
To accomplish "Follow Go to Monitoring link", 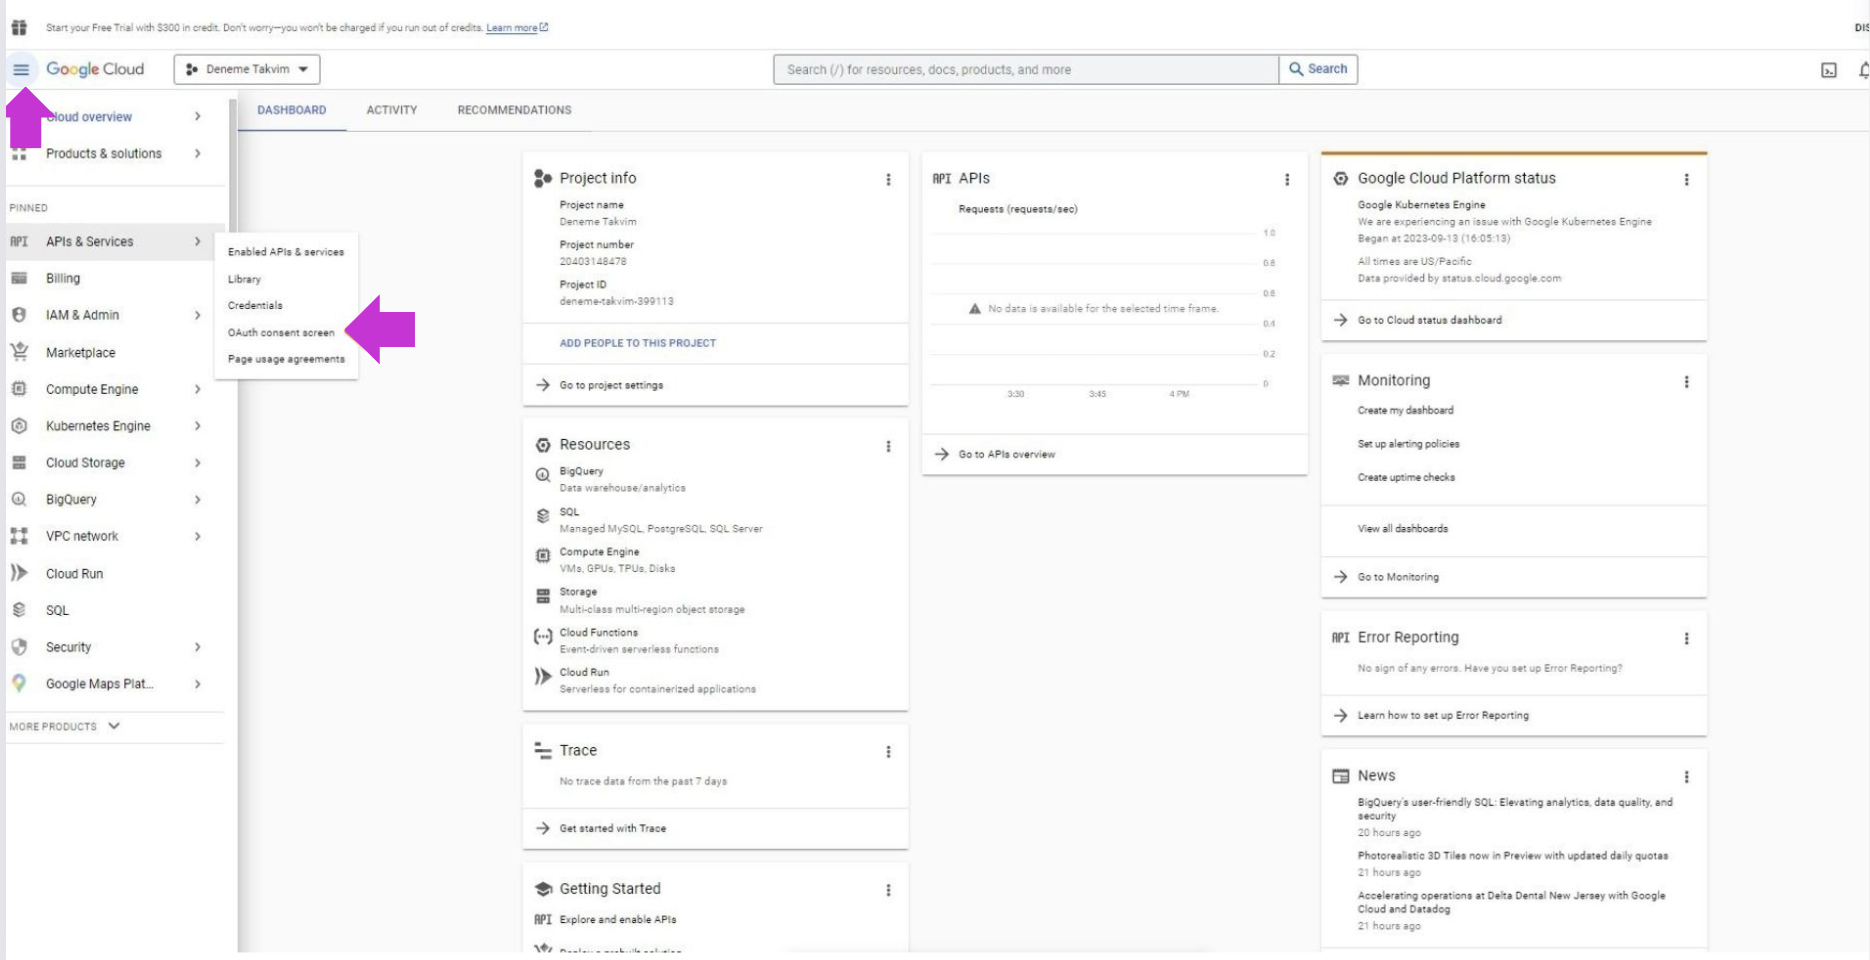I will click(x=1398, y=577).
